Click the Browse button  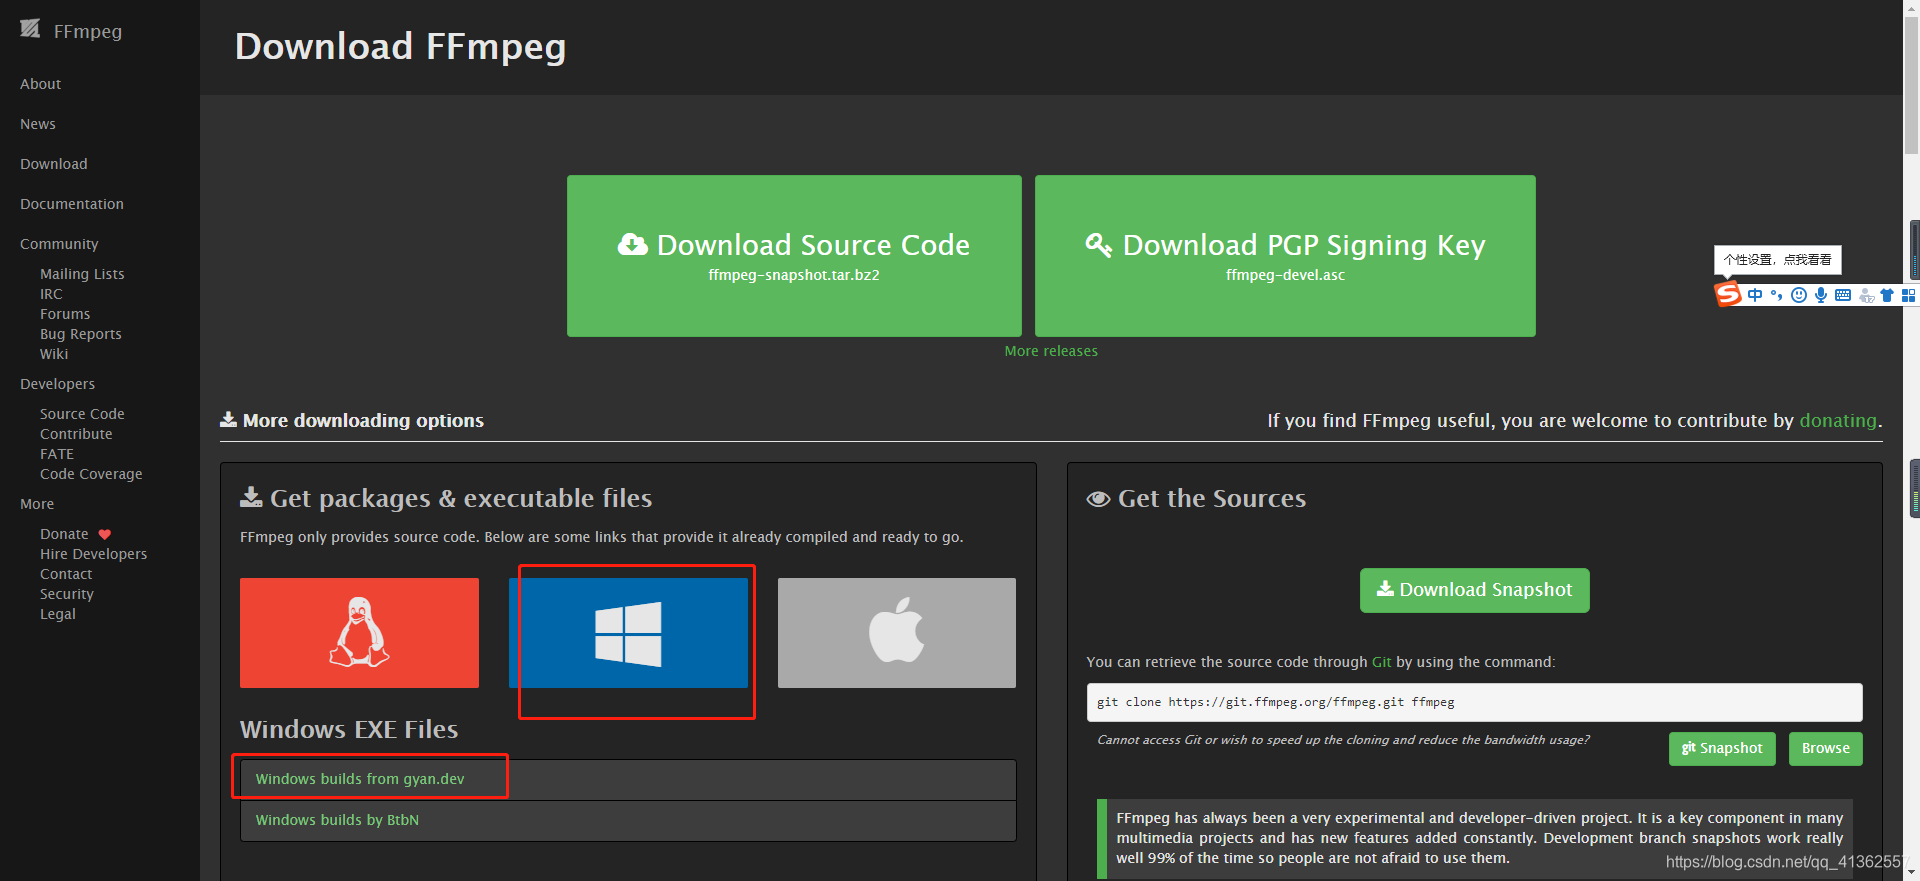tap(1825, 748)
